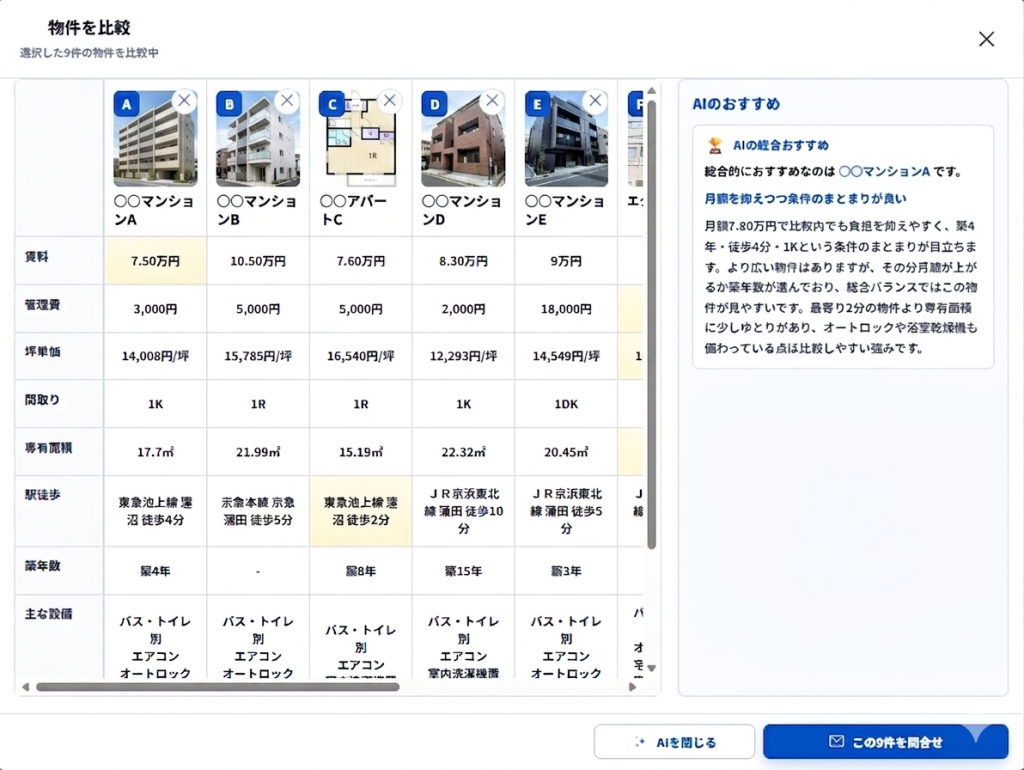
Task: Open the photo of ○○マンションD
Action: 463,138
